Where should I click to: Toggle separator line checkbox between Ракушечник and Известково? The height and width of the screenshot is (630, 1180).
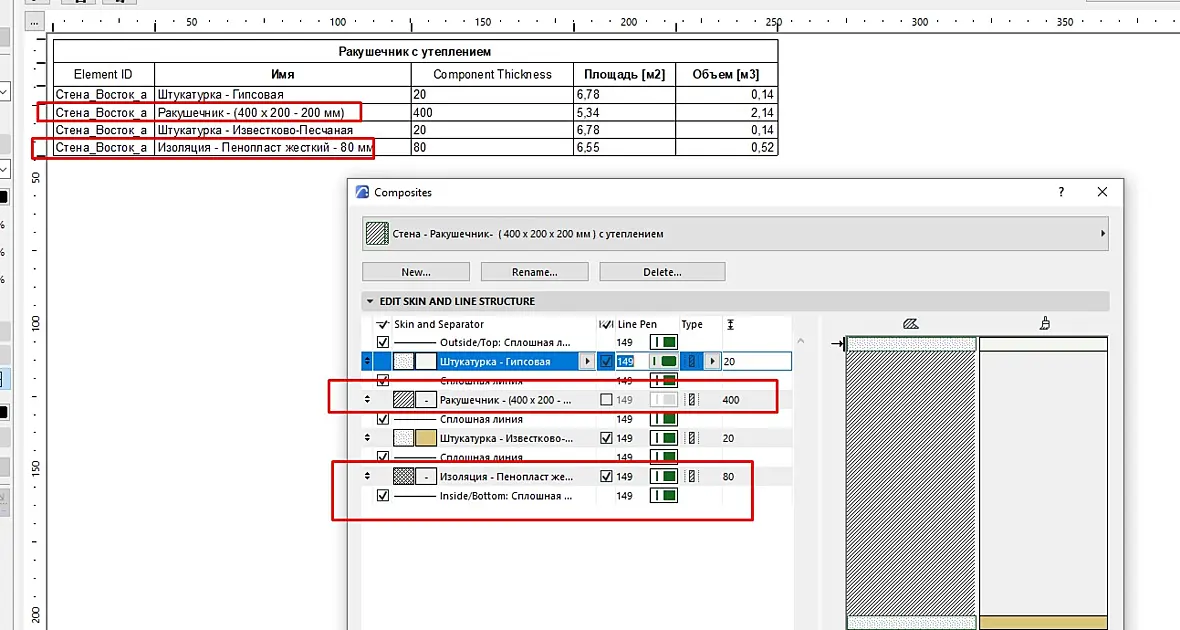tap(383, 419)
